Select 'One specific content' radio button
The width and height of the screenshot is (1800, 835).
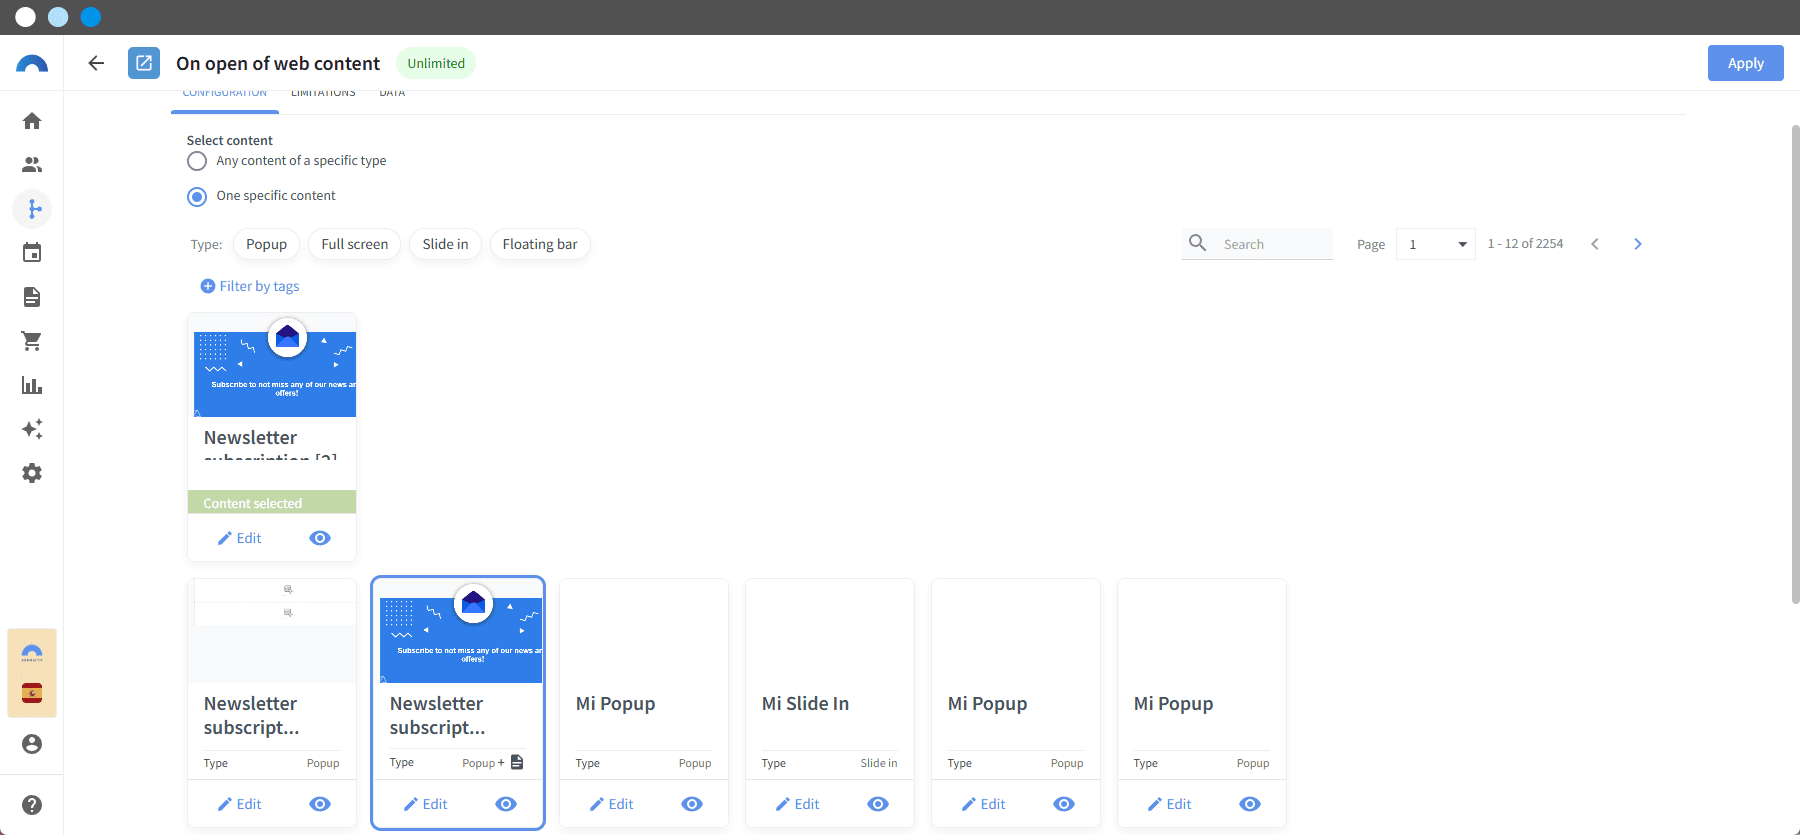pos(197,196)
